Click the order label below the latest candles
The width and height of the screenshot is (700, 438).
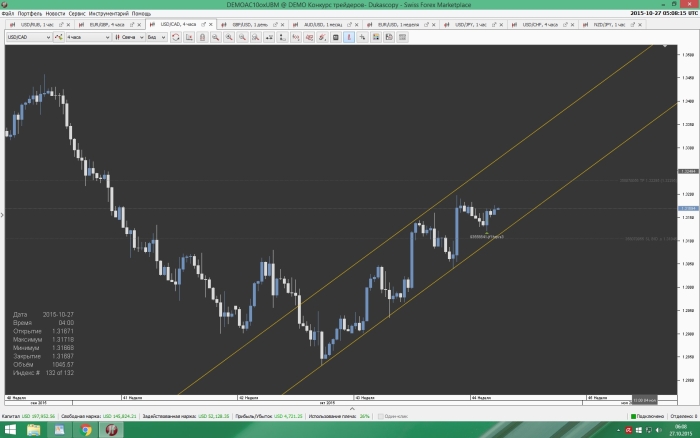pos(487,237)
